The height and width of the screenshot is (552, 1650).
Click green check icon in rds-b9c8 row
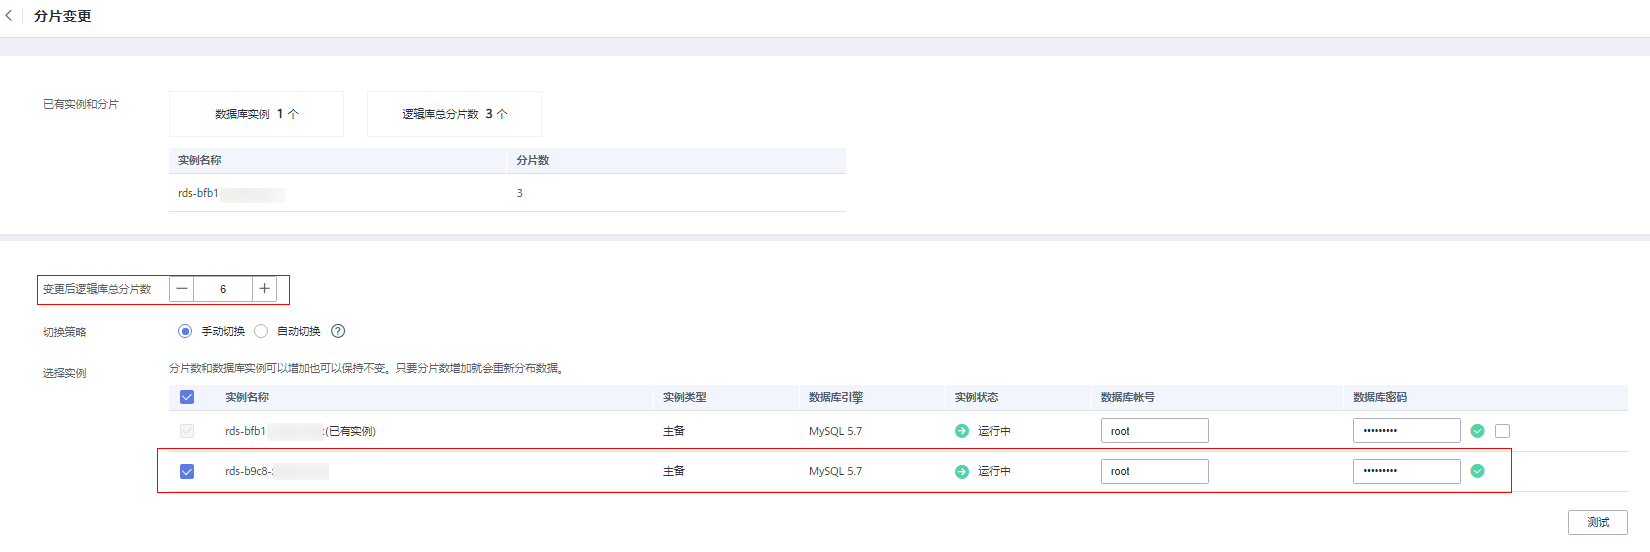(1477, 471)
